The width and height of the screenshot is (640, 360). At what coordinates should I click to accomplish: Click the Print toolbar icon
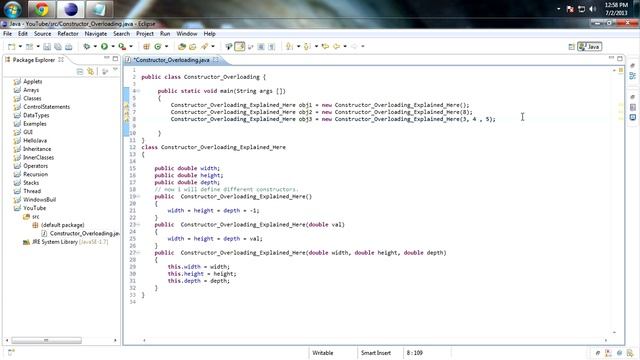click(x=69, y=47)
